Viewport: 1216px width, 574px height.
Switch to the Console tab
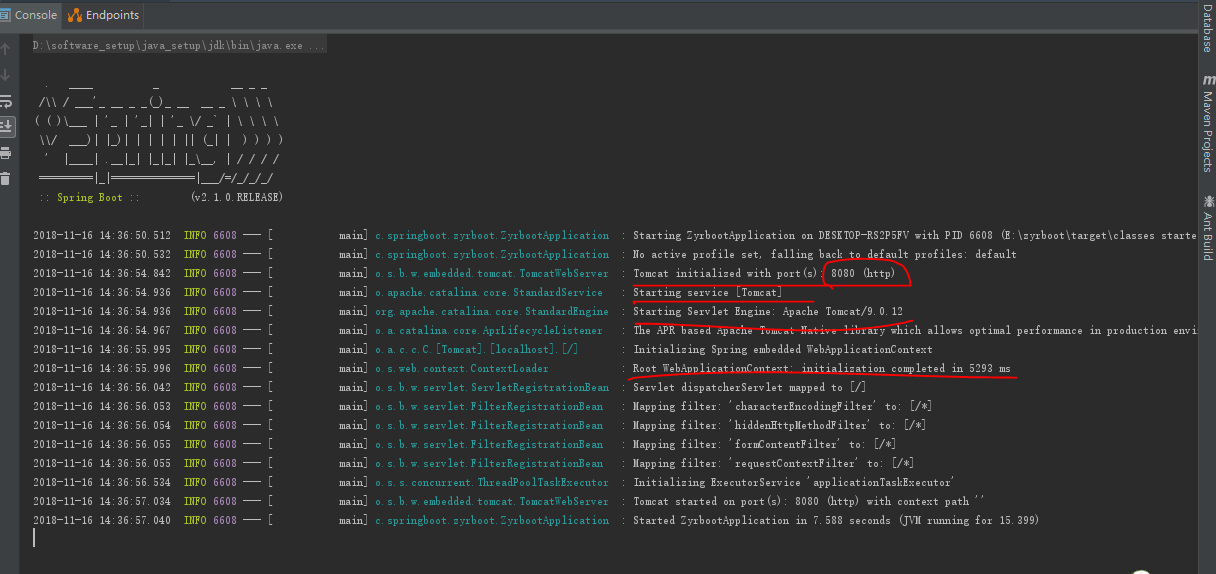29,15
